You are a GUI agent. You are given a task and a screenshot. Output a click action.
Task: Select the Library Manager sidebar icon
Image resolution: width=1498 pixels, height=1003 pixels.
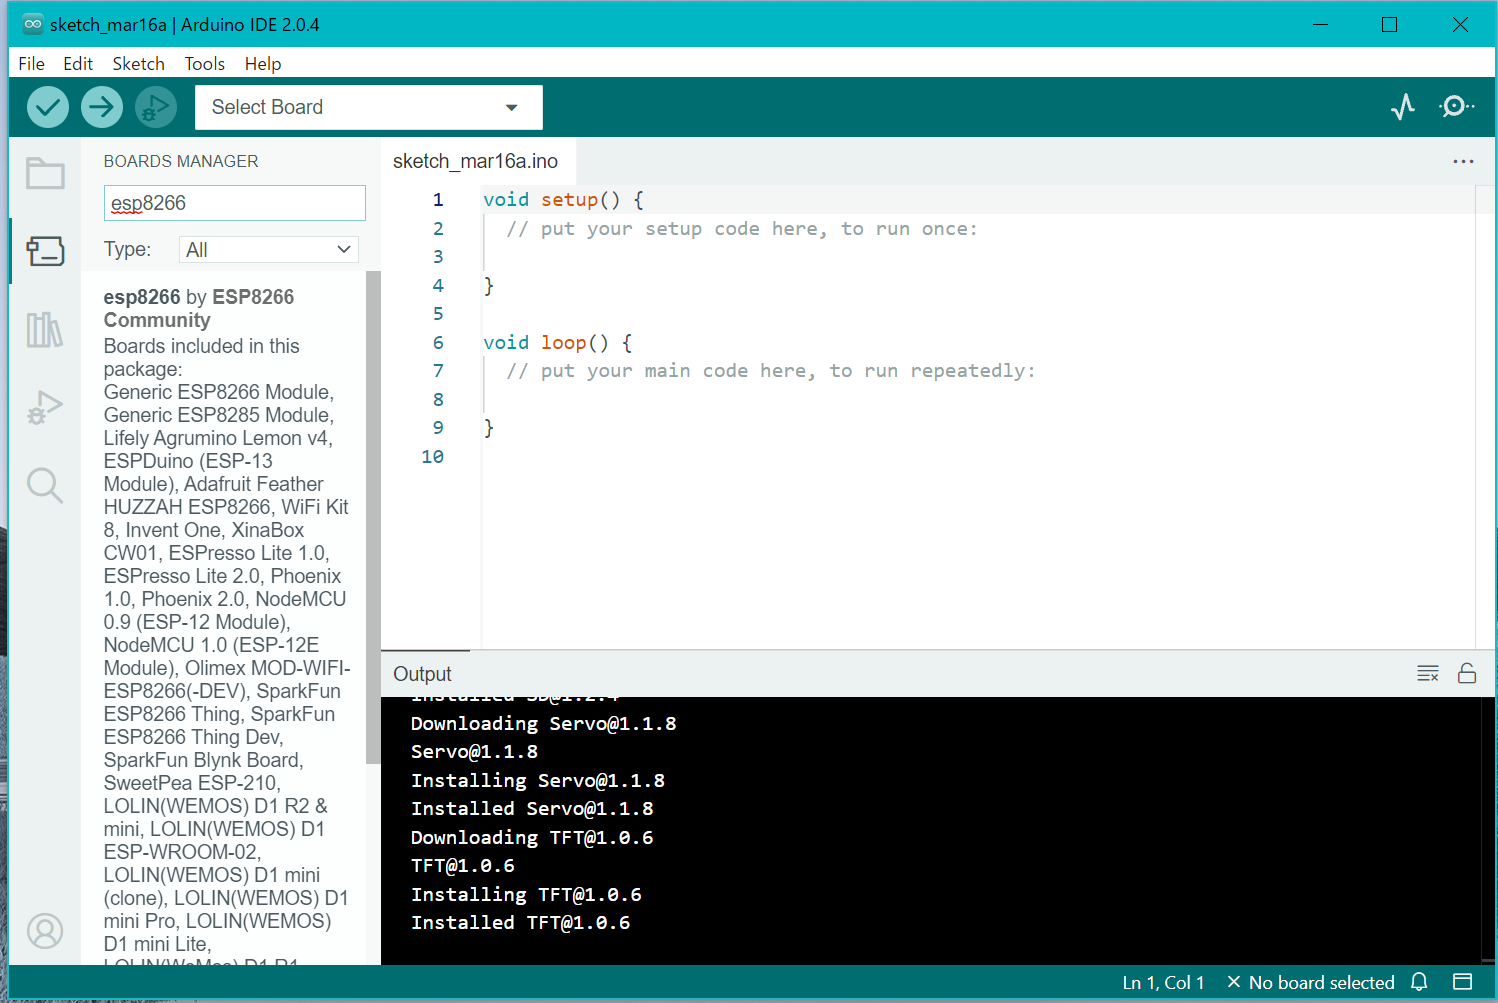[44, 329]
